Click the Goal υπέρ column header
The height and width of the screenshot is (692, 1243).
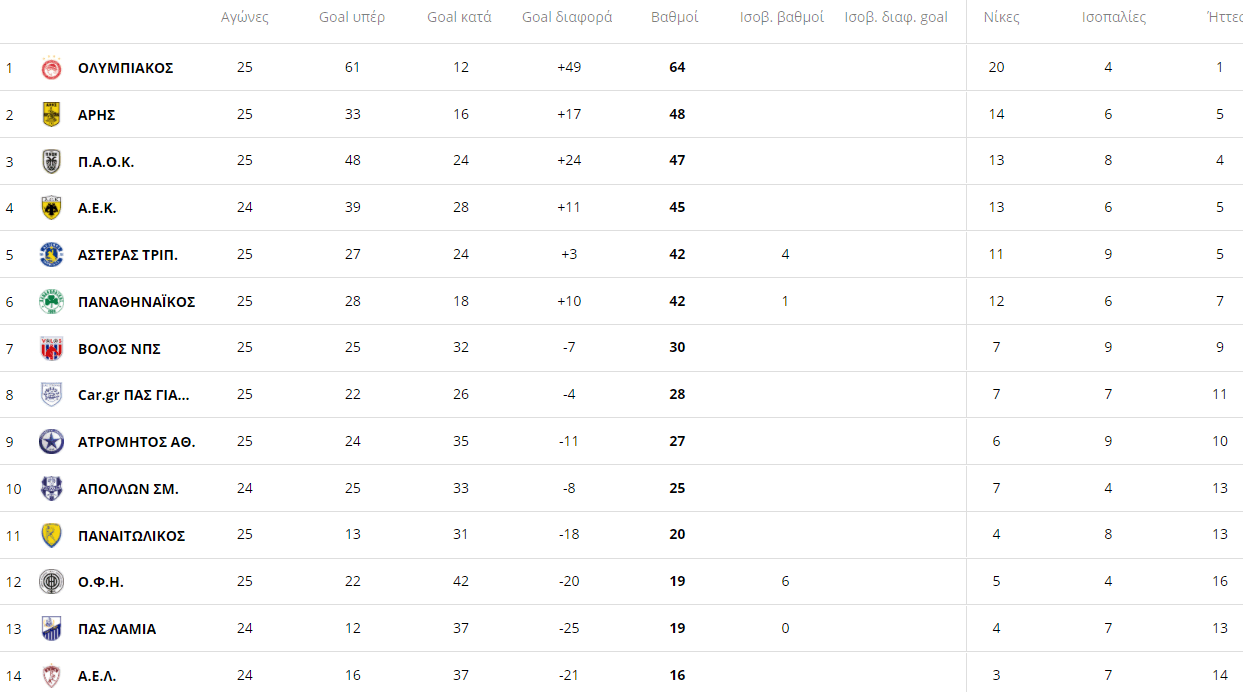[x=352, y=17]
